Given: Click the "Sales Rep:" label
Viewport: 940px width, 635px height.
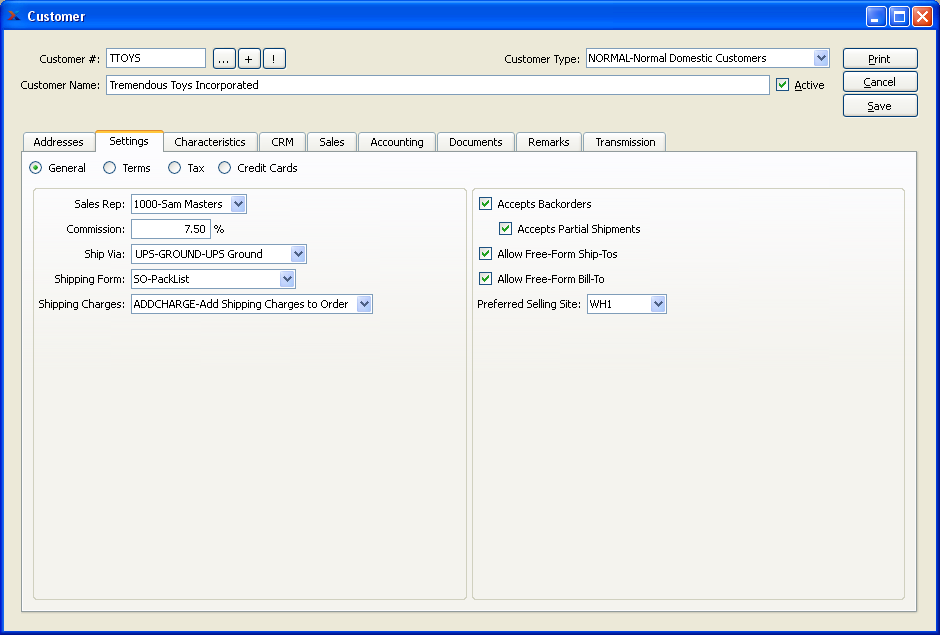Looking at the screenshot, I should click(100, 204).
